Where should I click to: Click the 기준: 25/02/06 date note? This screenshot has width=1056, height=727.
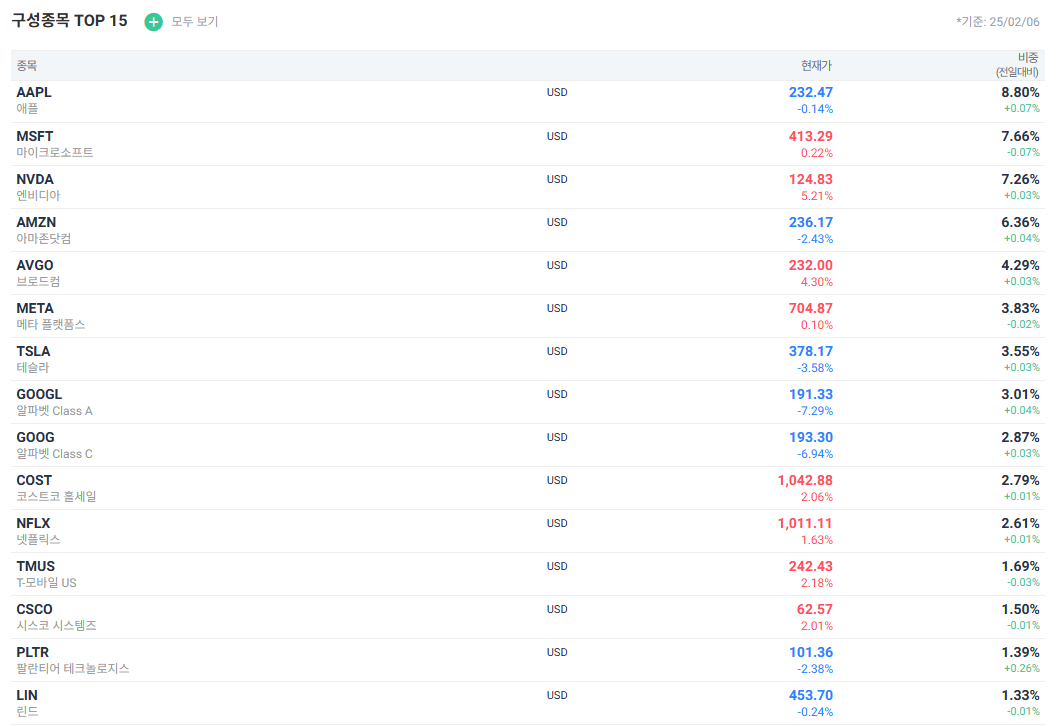pyautogui.click(x=997, y=22)
